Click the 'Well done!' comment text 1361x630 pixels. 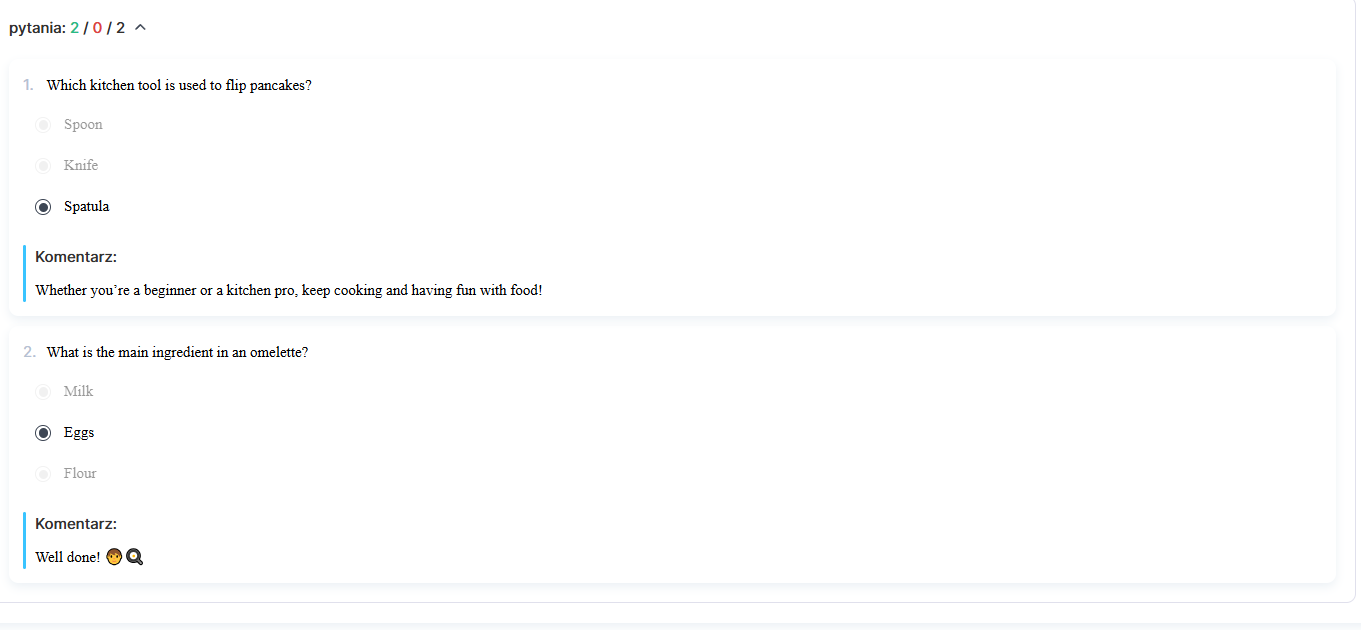68,557
